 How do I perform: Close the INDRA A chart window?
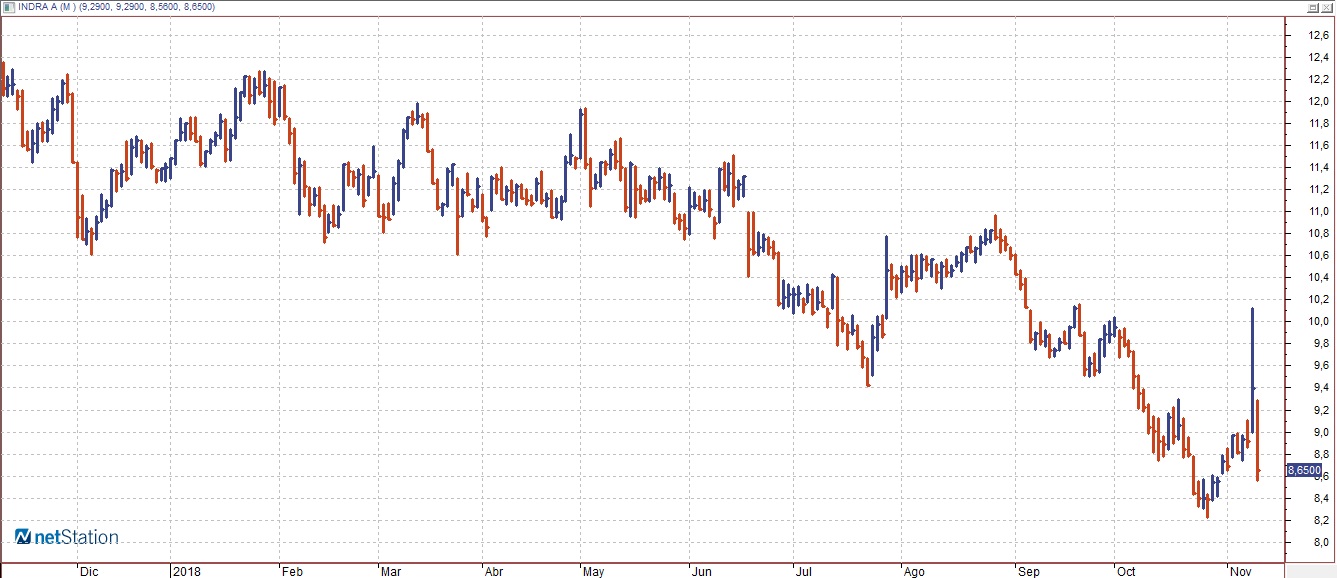click(x=1327, y=7)
